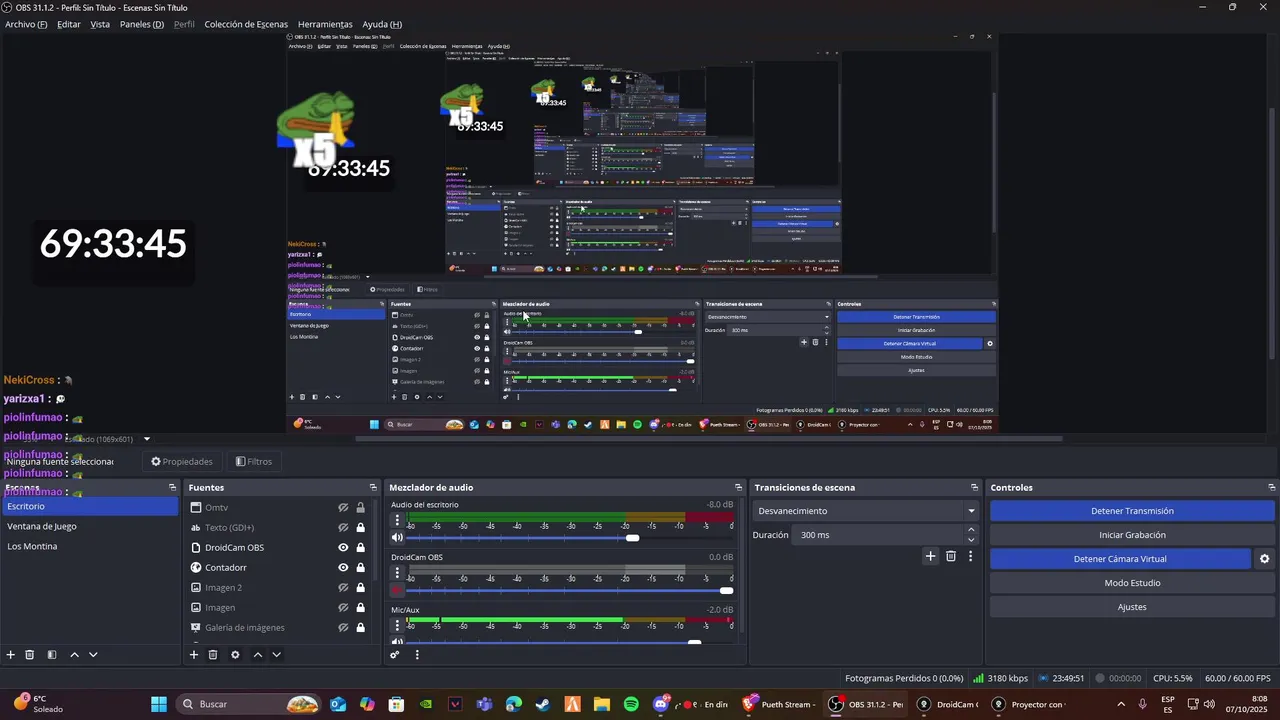Undock the Mezclador de audio panel

[739, 488]
